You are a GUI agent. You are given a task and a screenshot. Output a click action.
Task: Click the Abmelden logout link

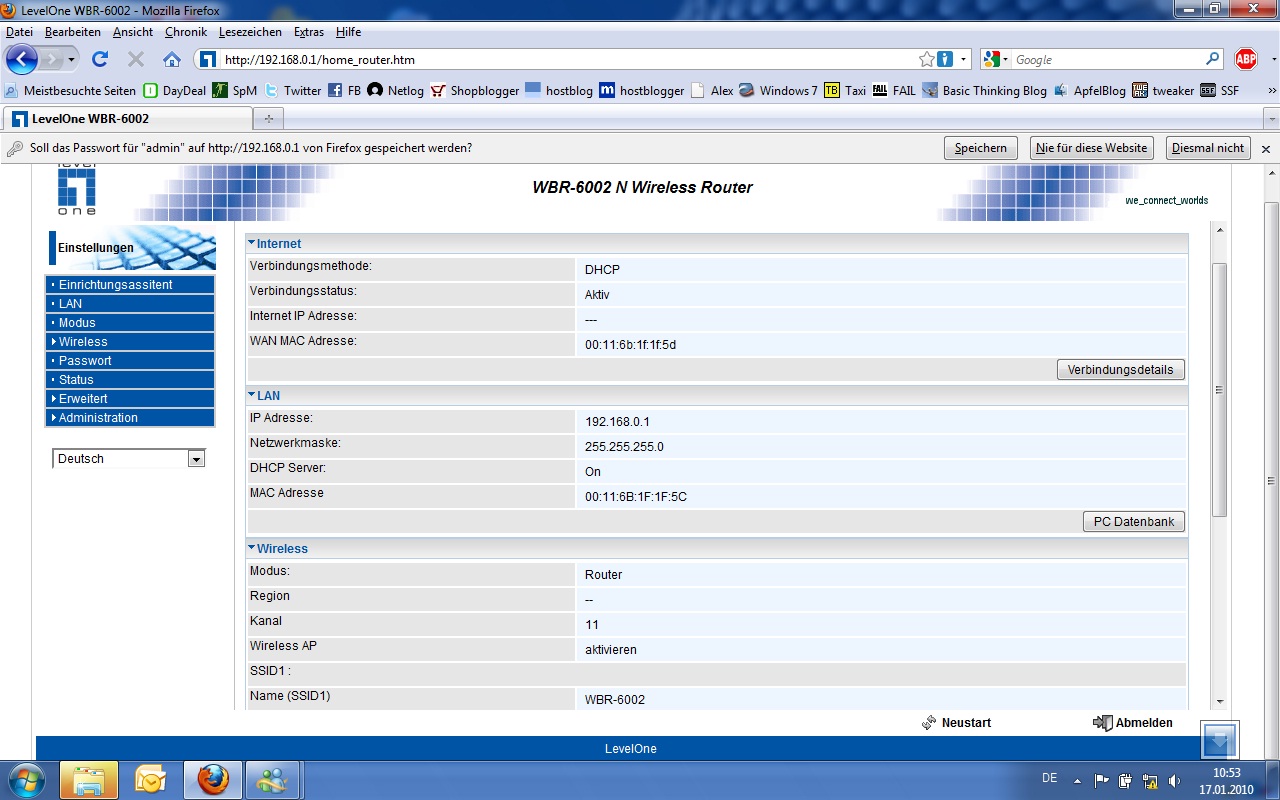tap(1143, 722)
